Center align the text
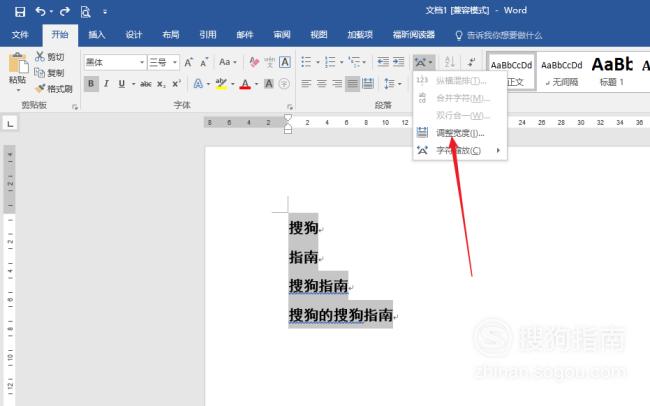 pos(322,84)
